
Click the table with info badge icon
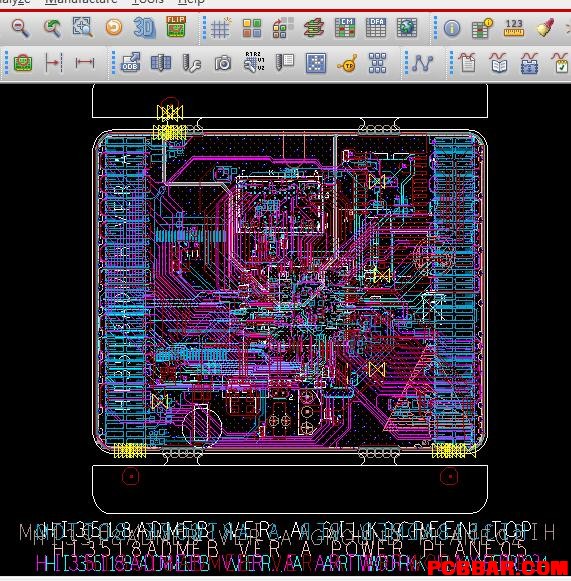pyautogui.click(x=482, y=28)
